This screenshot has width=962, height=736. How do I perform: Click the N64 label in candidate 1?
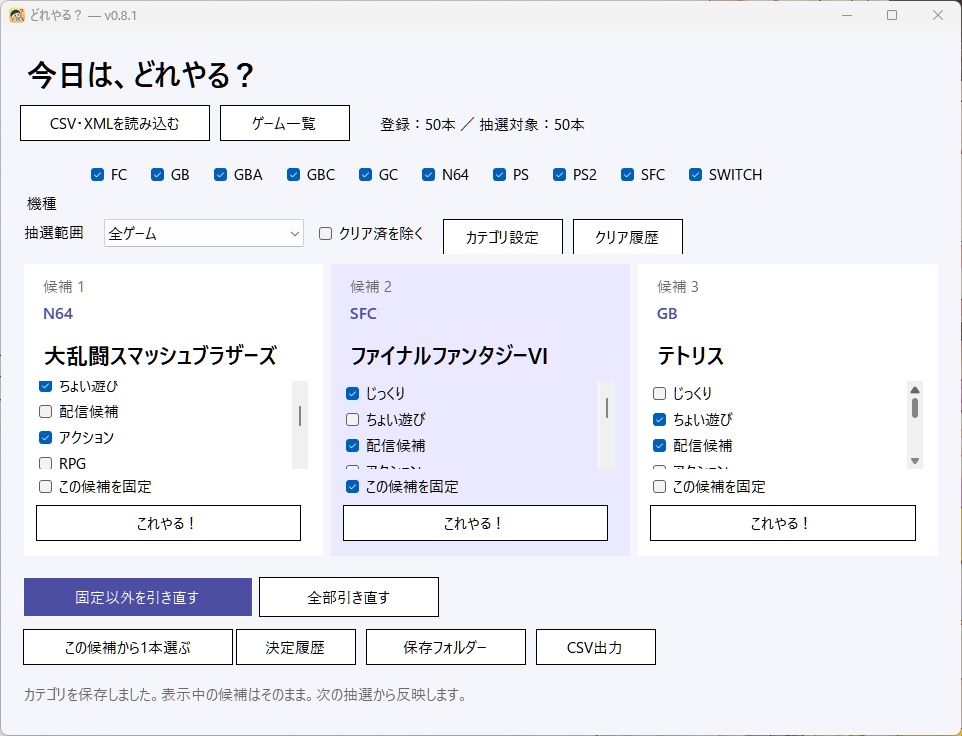click(58, 313)
